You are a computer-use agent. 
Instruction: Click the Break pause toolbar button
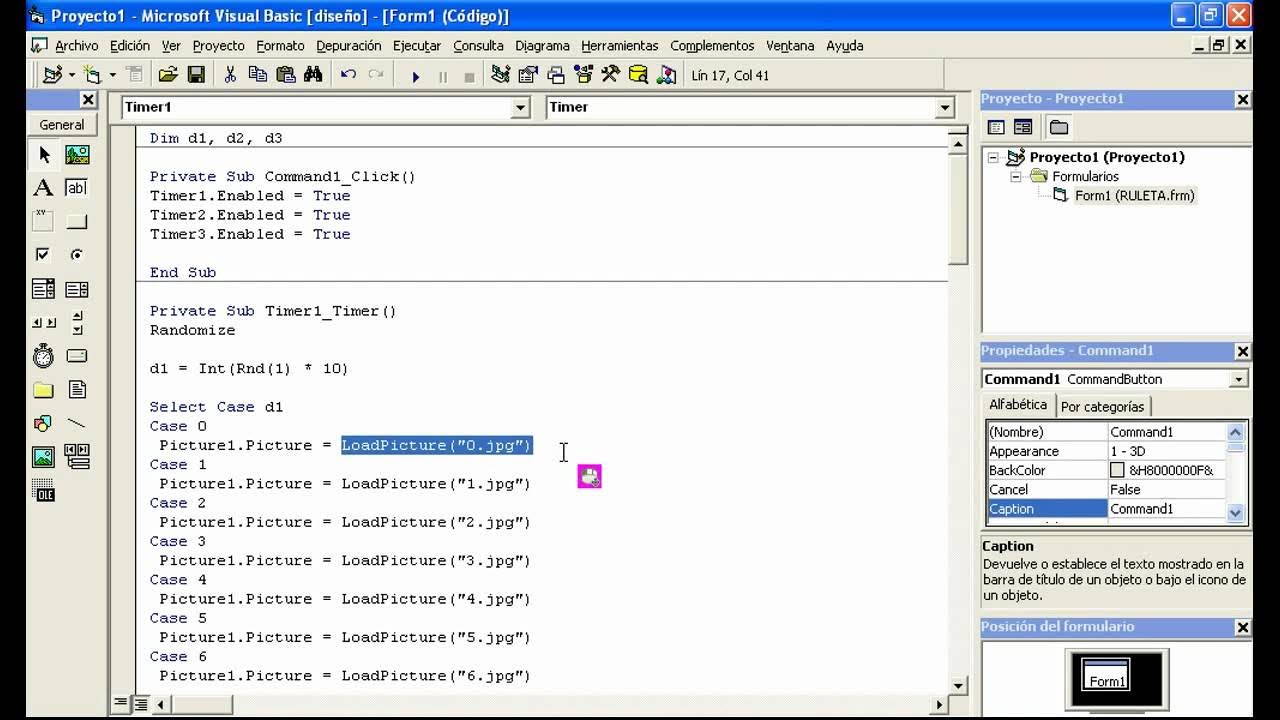pos(442,76)
